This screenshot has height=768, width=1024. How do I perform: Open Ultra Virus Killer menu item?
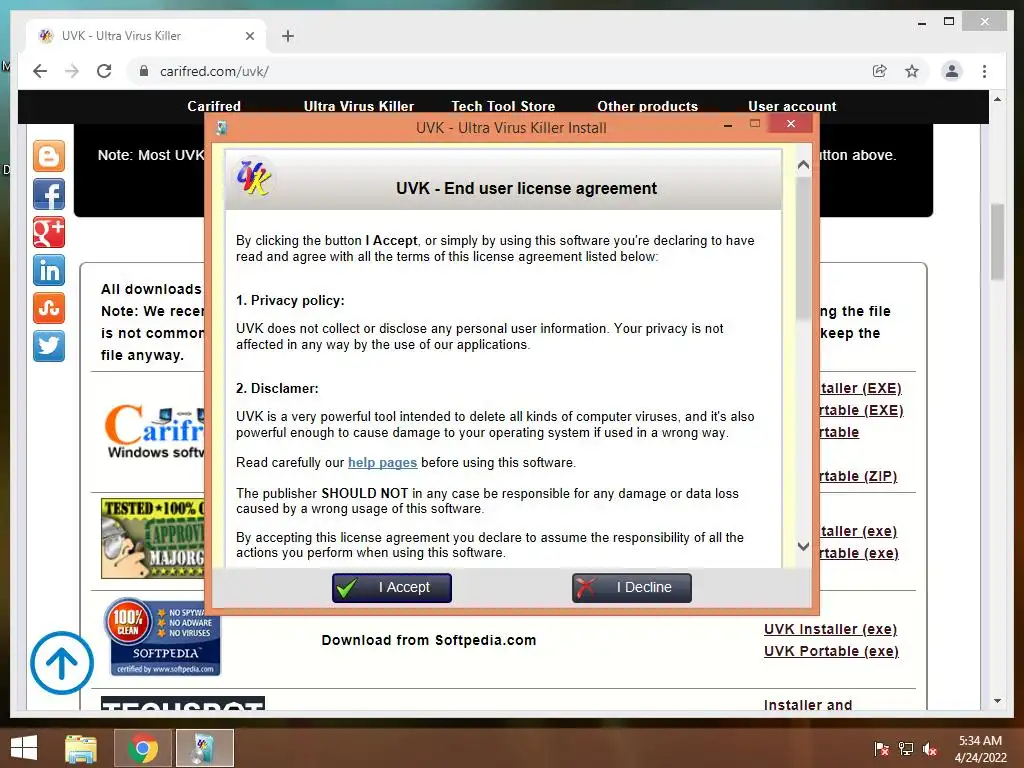[359, 106]
